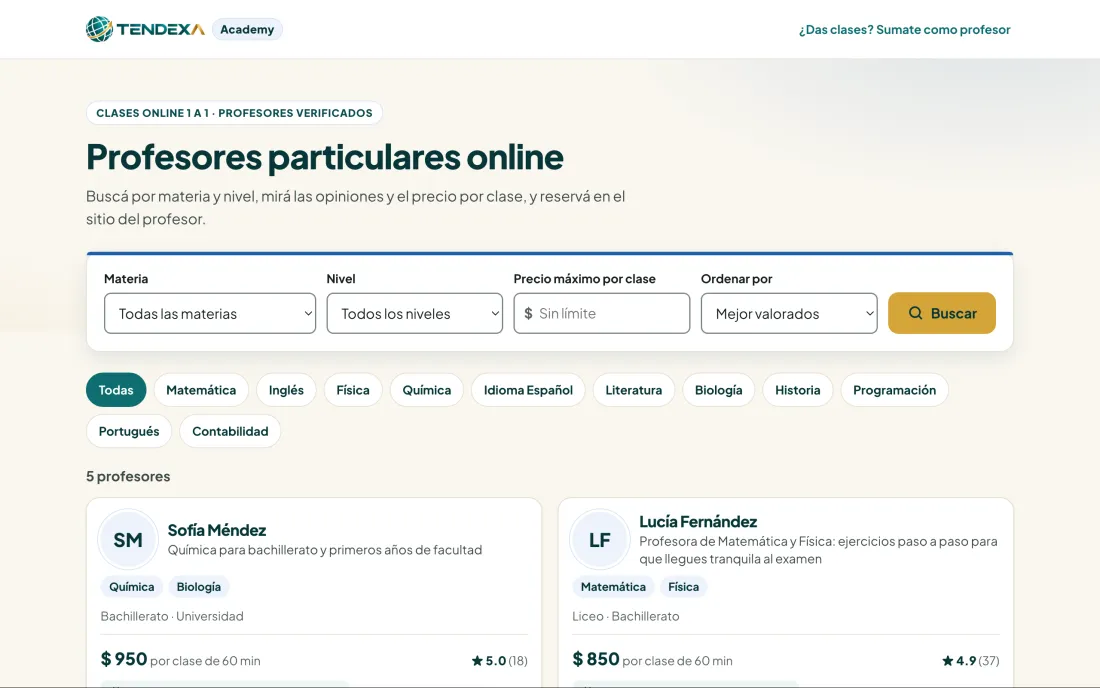Viewport: 1100px width, 688px height.
Task: Select the Programación chip
Action: coord(894,390)
